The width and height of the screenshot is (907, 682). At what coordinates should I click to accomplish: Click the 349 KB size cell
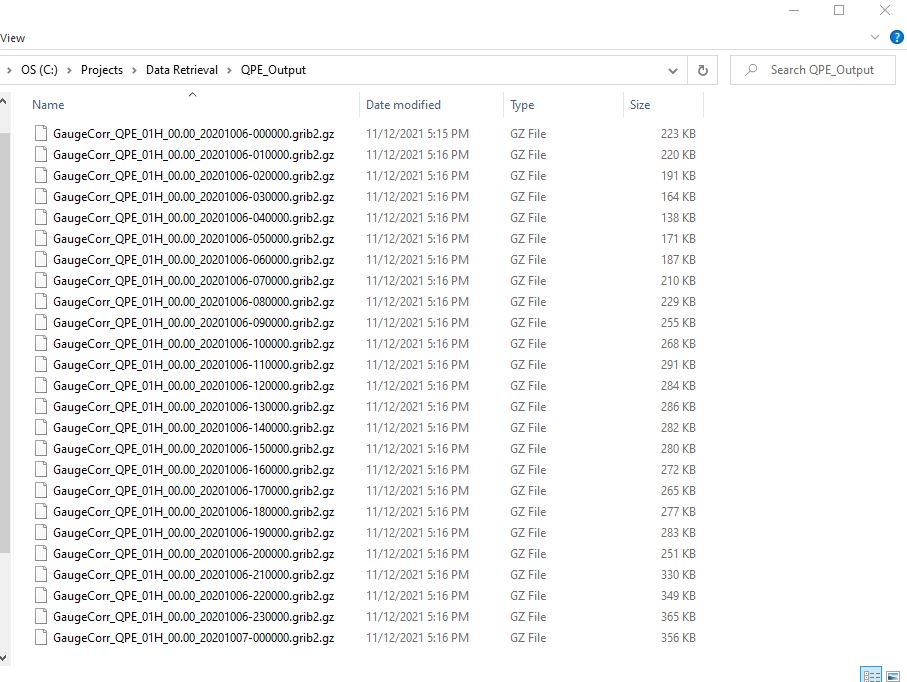tap(678, 596)
